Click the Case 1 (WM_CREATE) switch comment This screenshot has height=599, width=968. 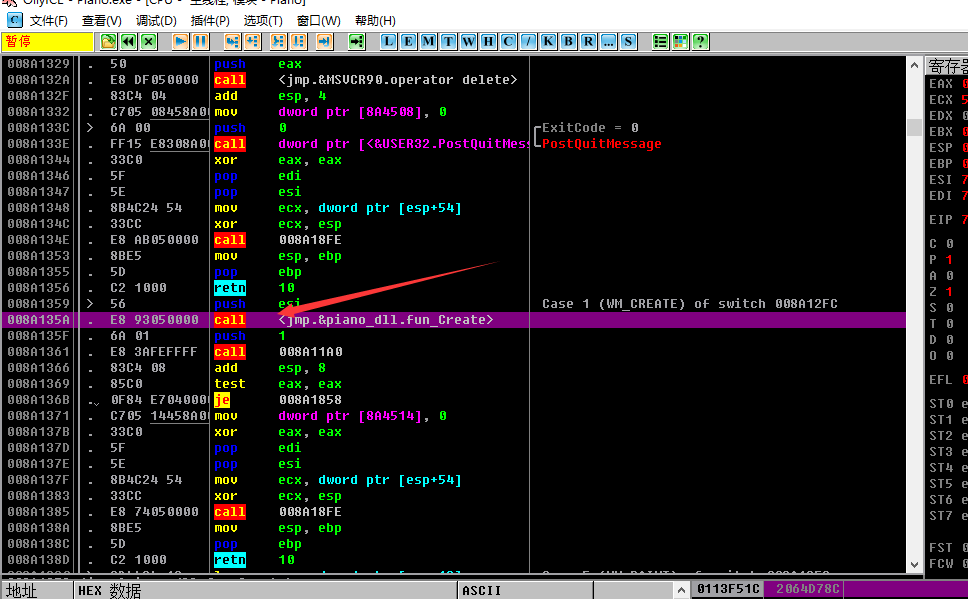click(x=690, y=304)
